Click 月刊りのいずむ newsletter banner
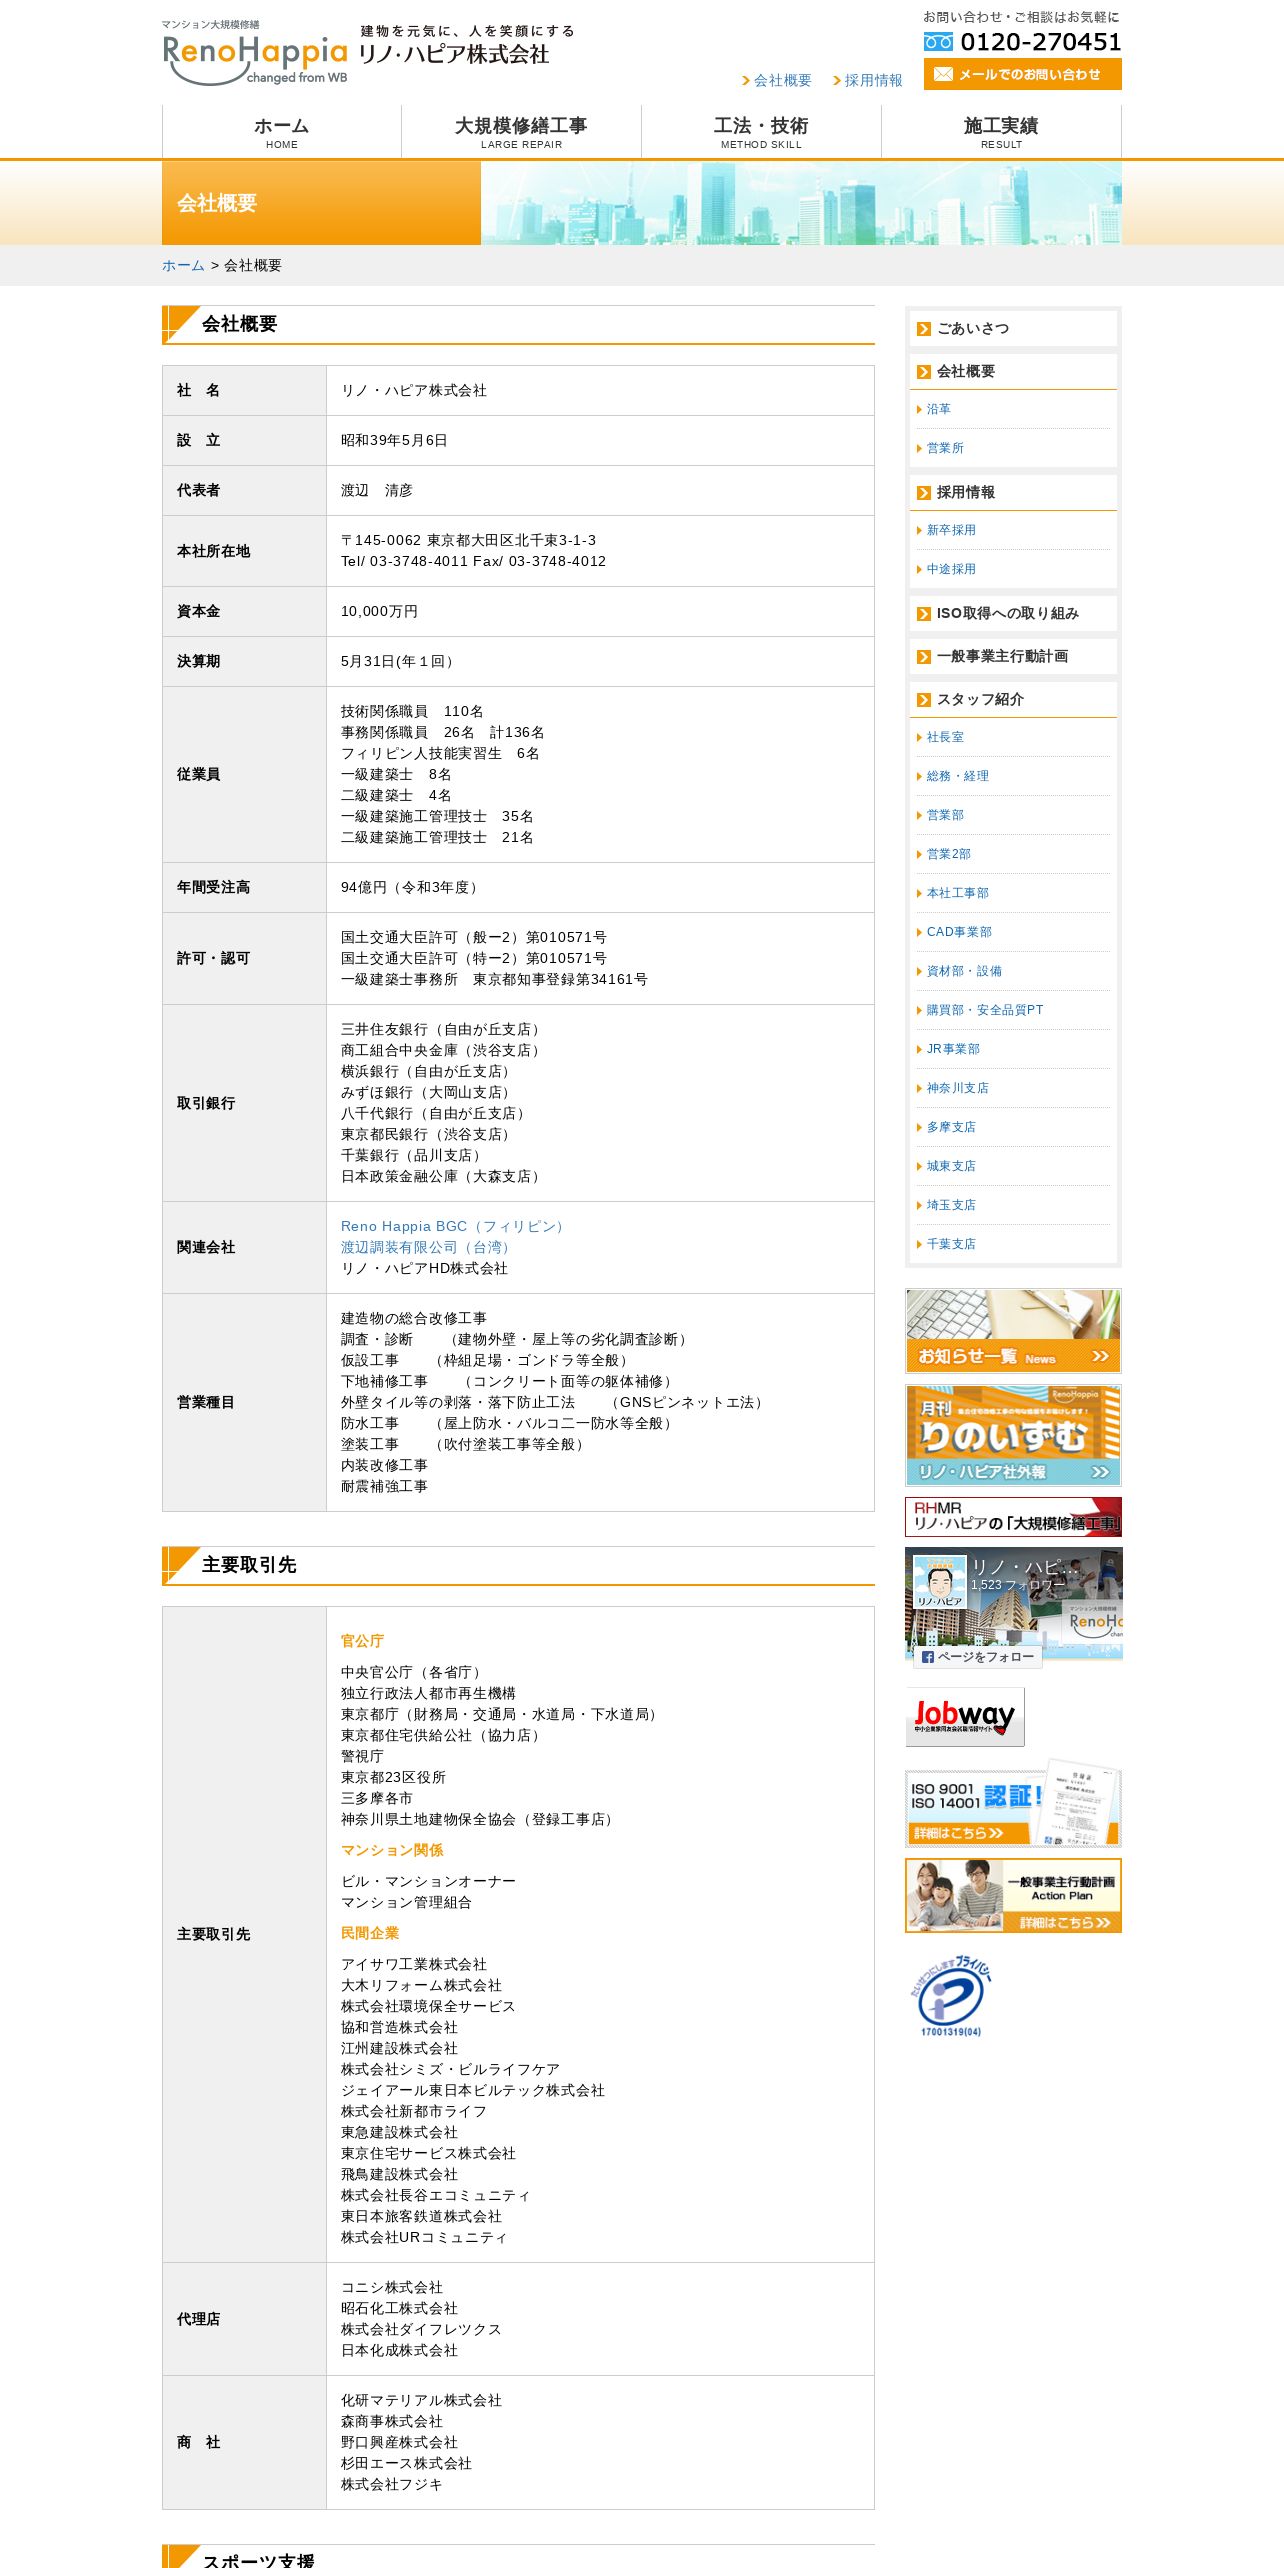The height and width of the screenshot is (2568, 1284). (x=1013, y=1435)
